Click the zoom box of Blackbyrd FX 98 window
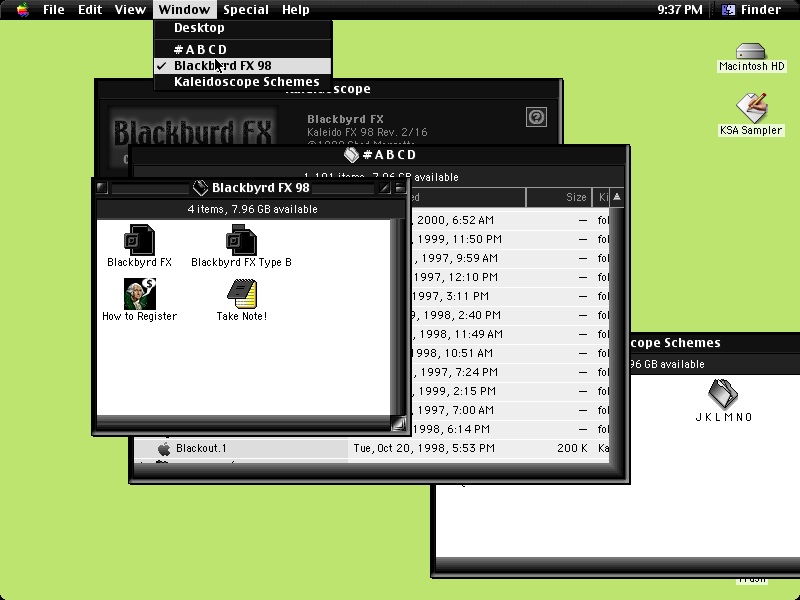The image size is (800, 600). pyautogui.click(x=384, y=188)
